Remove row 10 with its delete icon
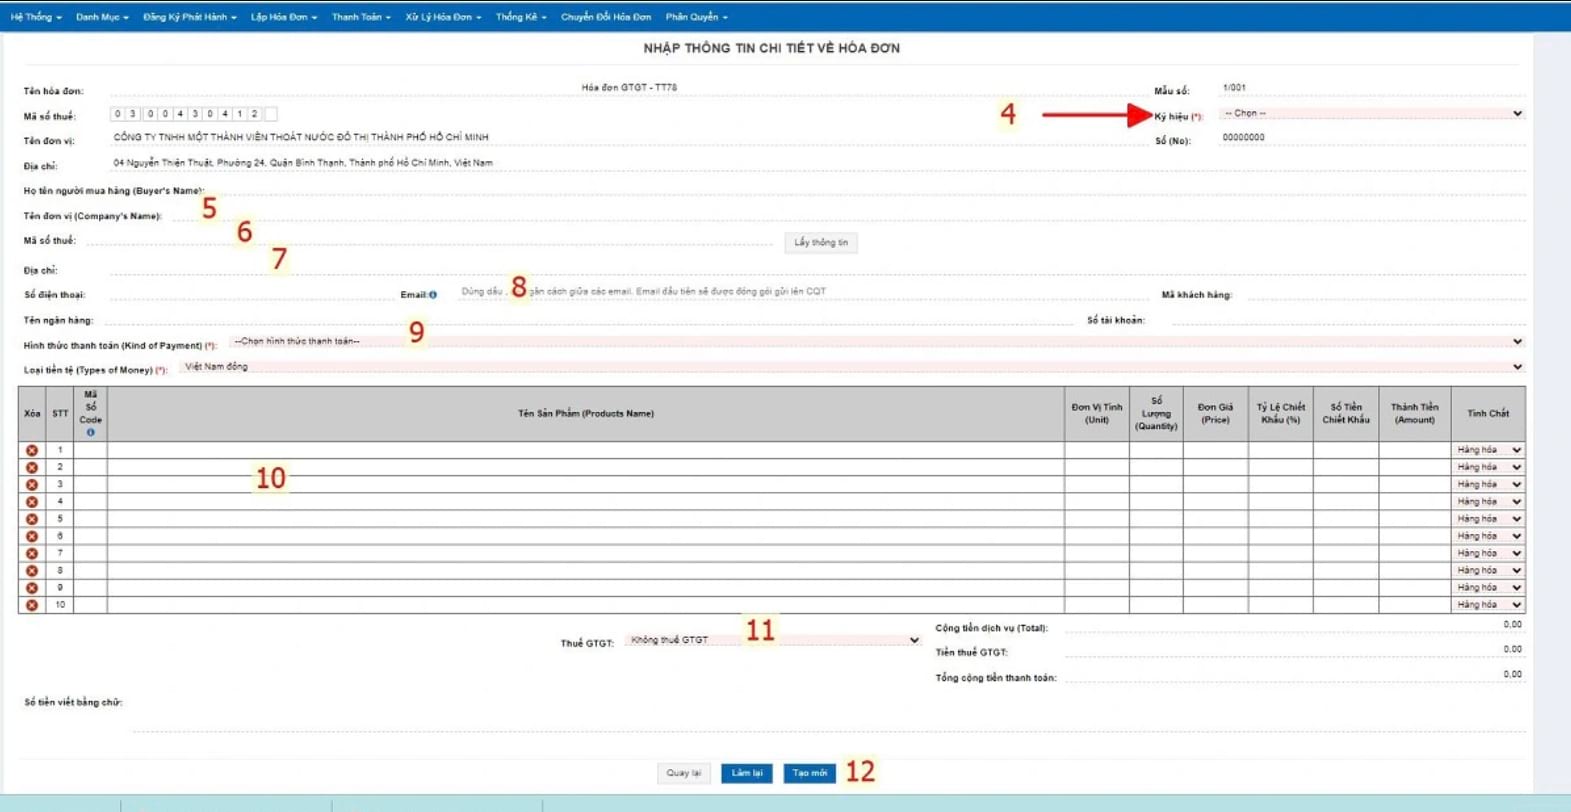1571x812 pixels. click(32, 605)
